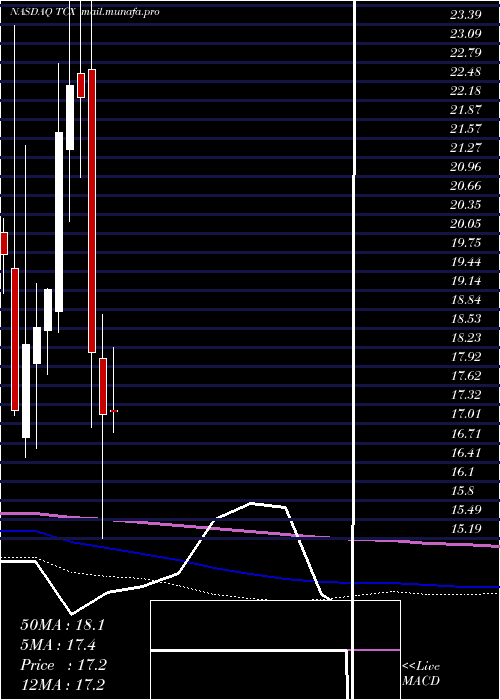Click the 5MA : 17.4 label
The image size is (500, 700).
click(58, 645)
